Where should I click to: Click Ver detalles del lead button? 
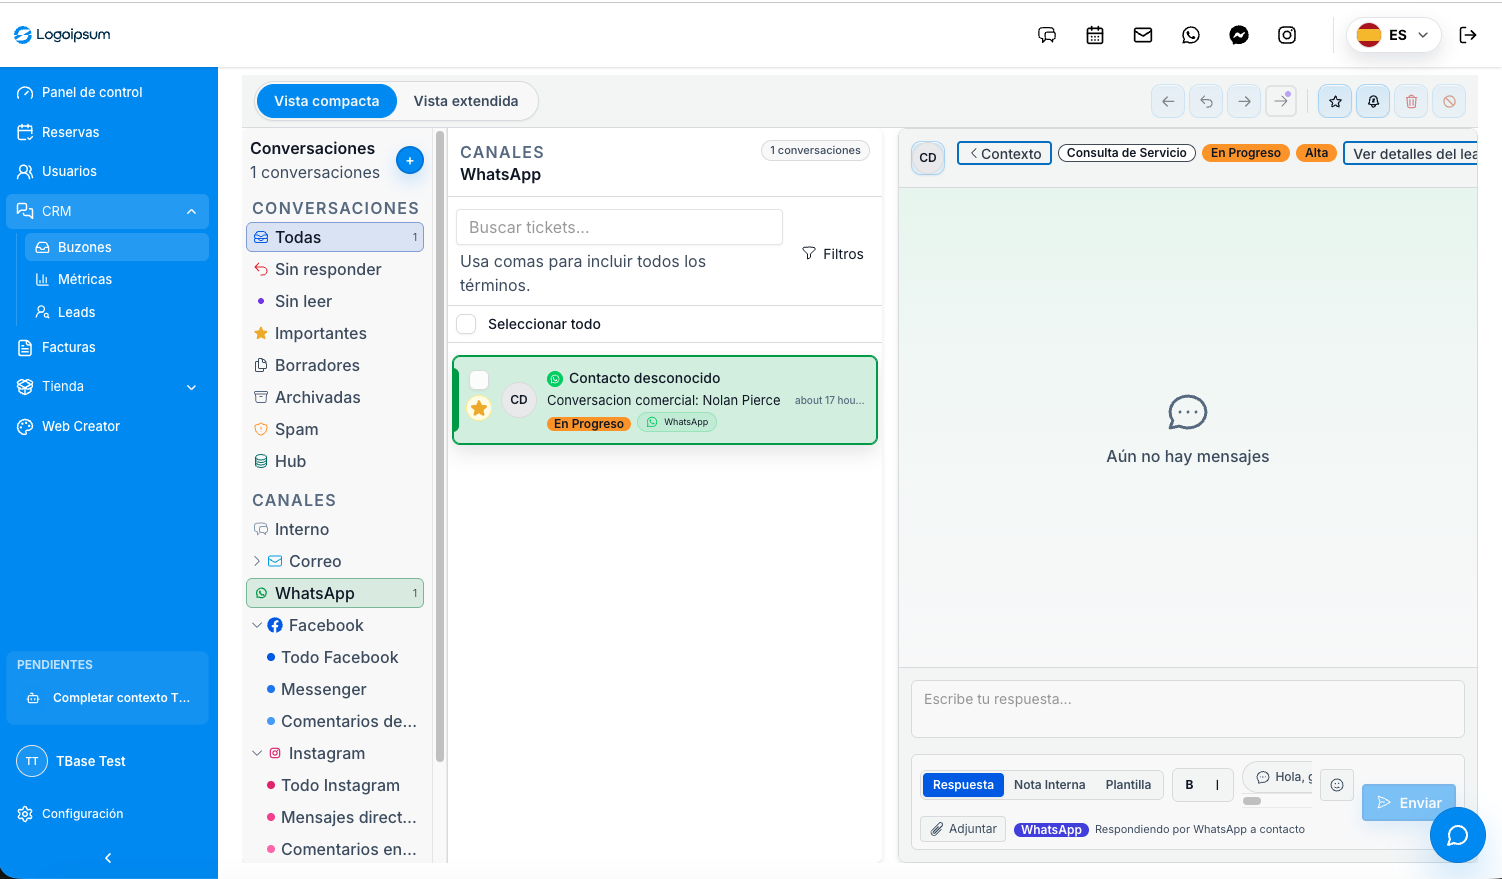(x=1410, y=153)
